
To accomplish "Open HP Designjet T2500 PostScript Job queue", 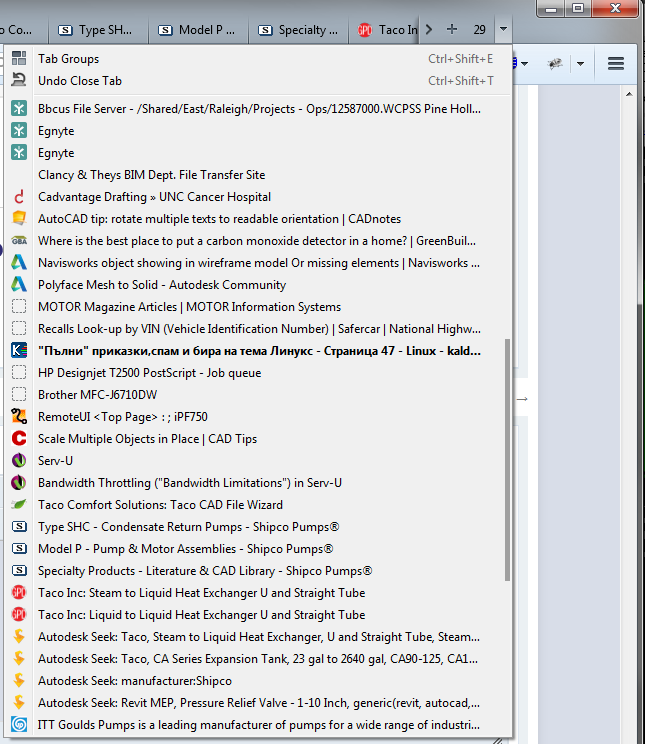I will click(x=258, y=373).
